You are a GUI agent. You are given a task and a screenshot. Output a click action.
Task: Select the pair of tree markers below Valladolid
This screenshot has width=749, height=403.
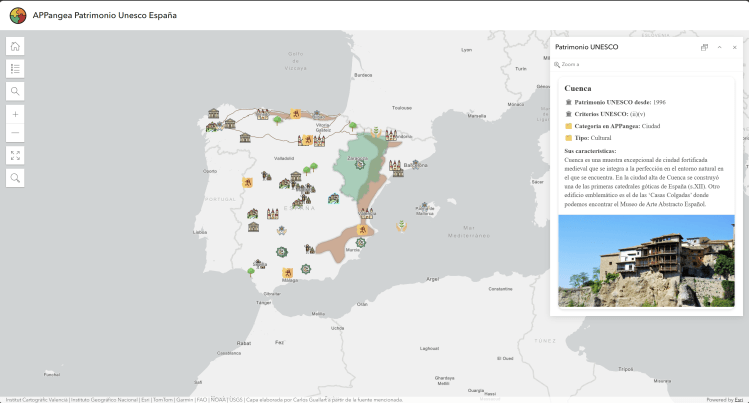click(x=310, y=168)
